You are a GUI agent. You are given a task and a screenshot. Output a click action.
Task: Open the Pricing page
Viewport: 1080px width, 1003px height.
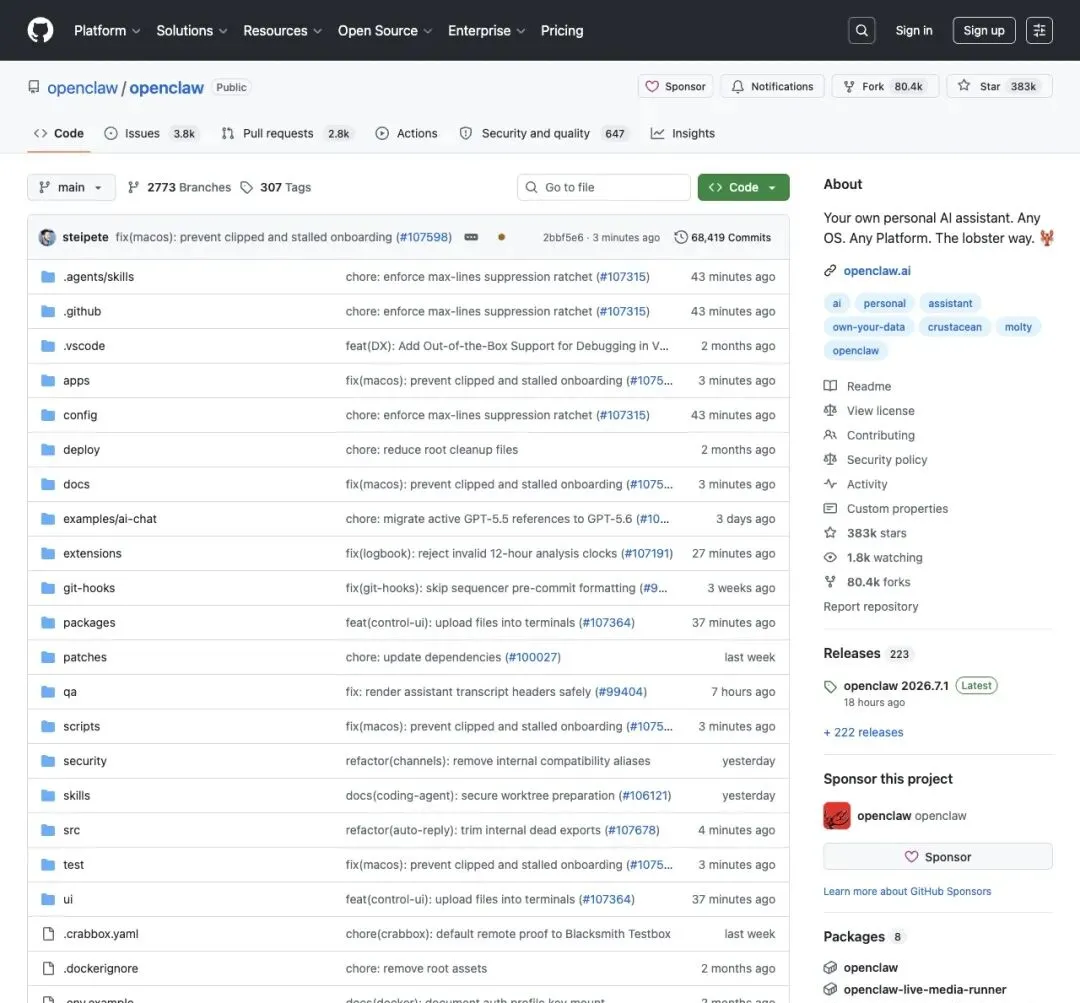coord(561,31)
